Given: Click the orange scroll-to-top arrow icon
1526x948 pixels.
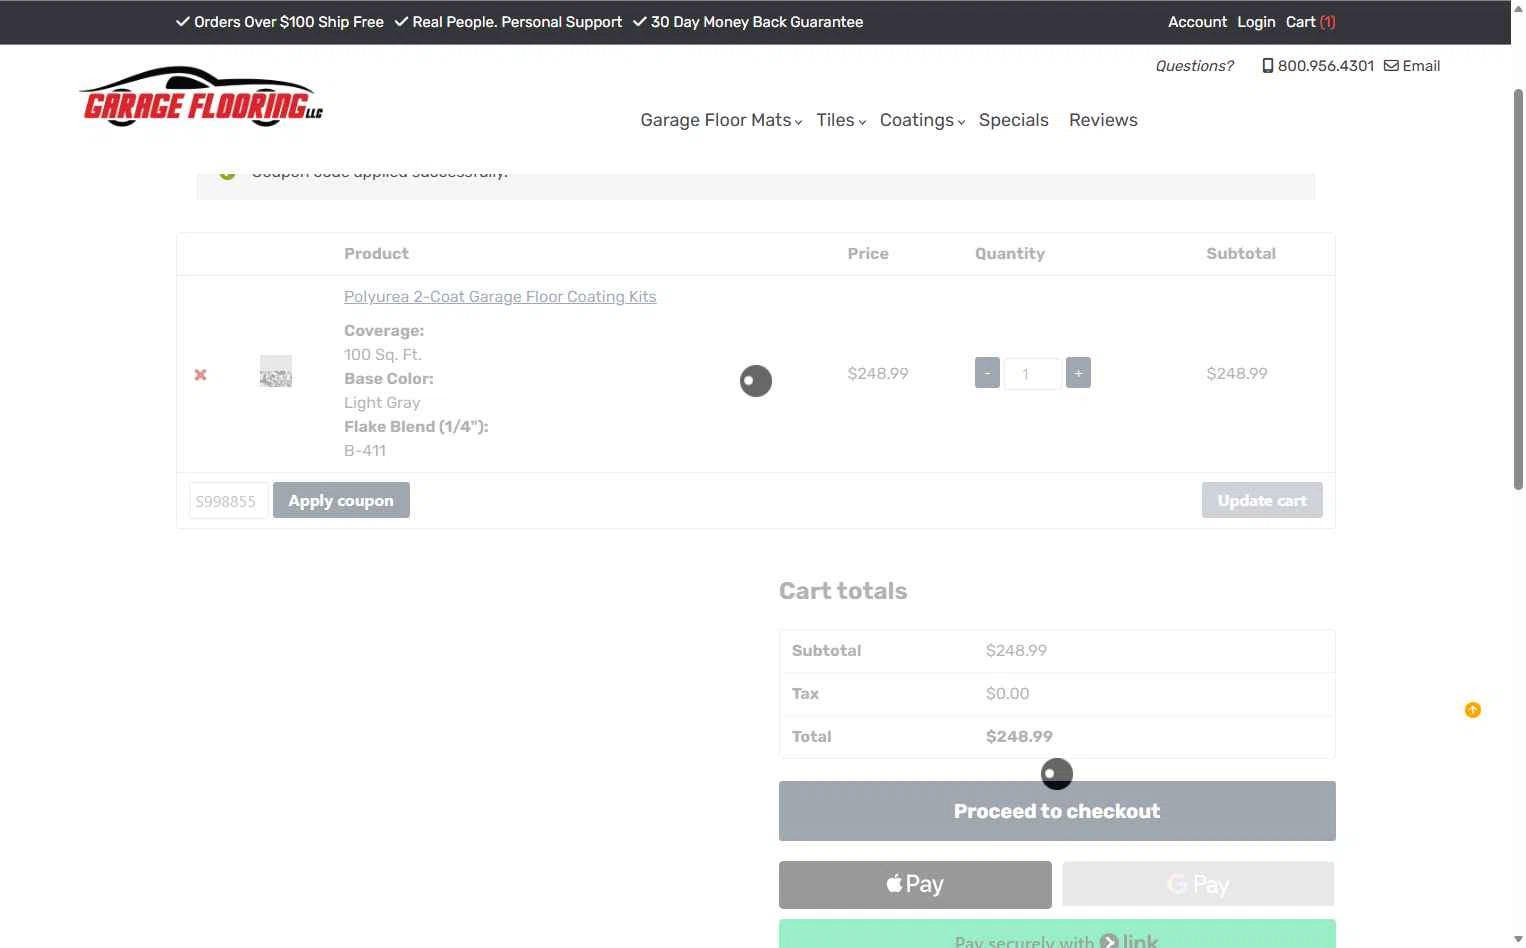Looking at the screenshot, I should point(1473,710).
